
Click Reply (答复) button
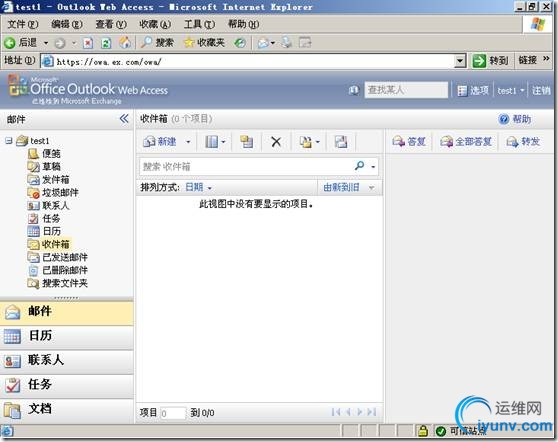(409, 142)
